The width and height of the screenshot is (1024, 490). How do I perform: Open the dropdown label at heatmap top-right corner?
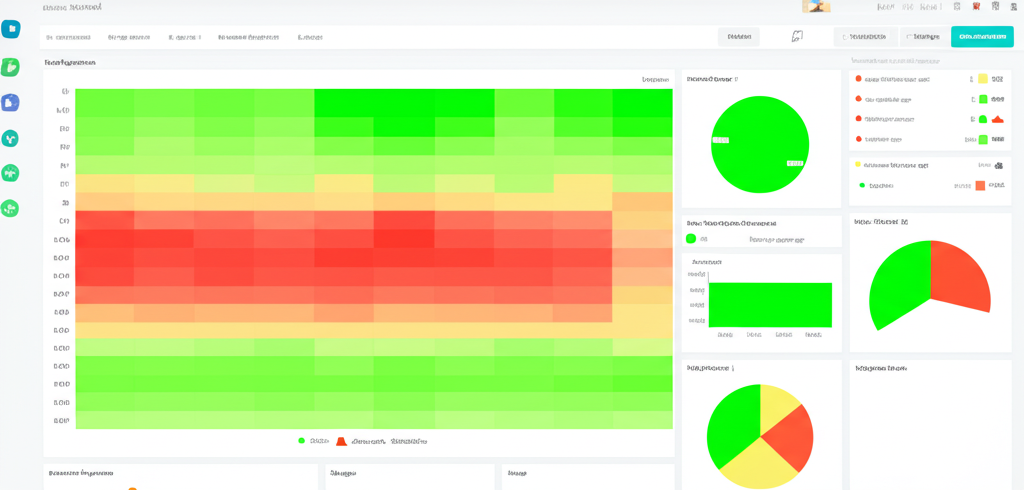tap(655, 79)
